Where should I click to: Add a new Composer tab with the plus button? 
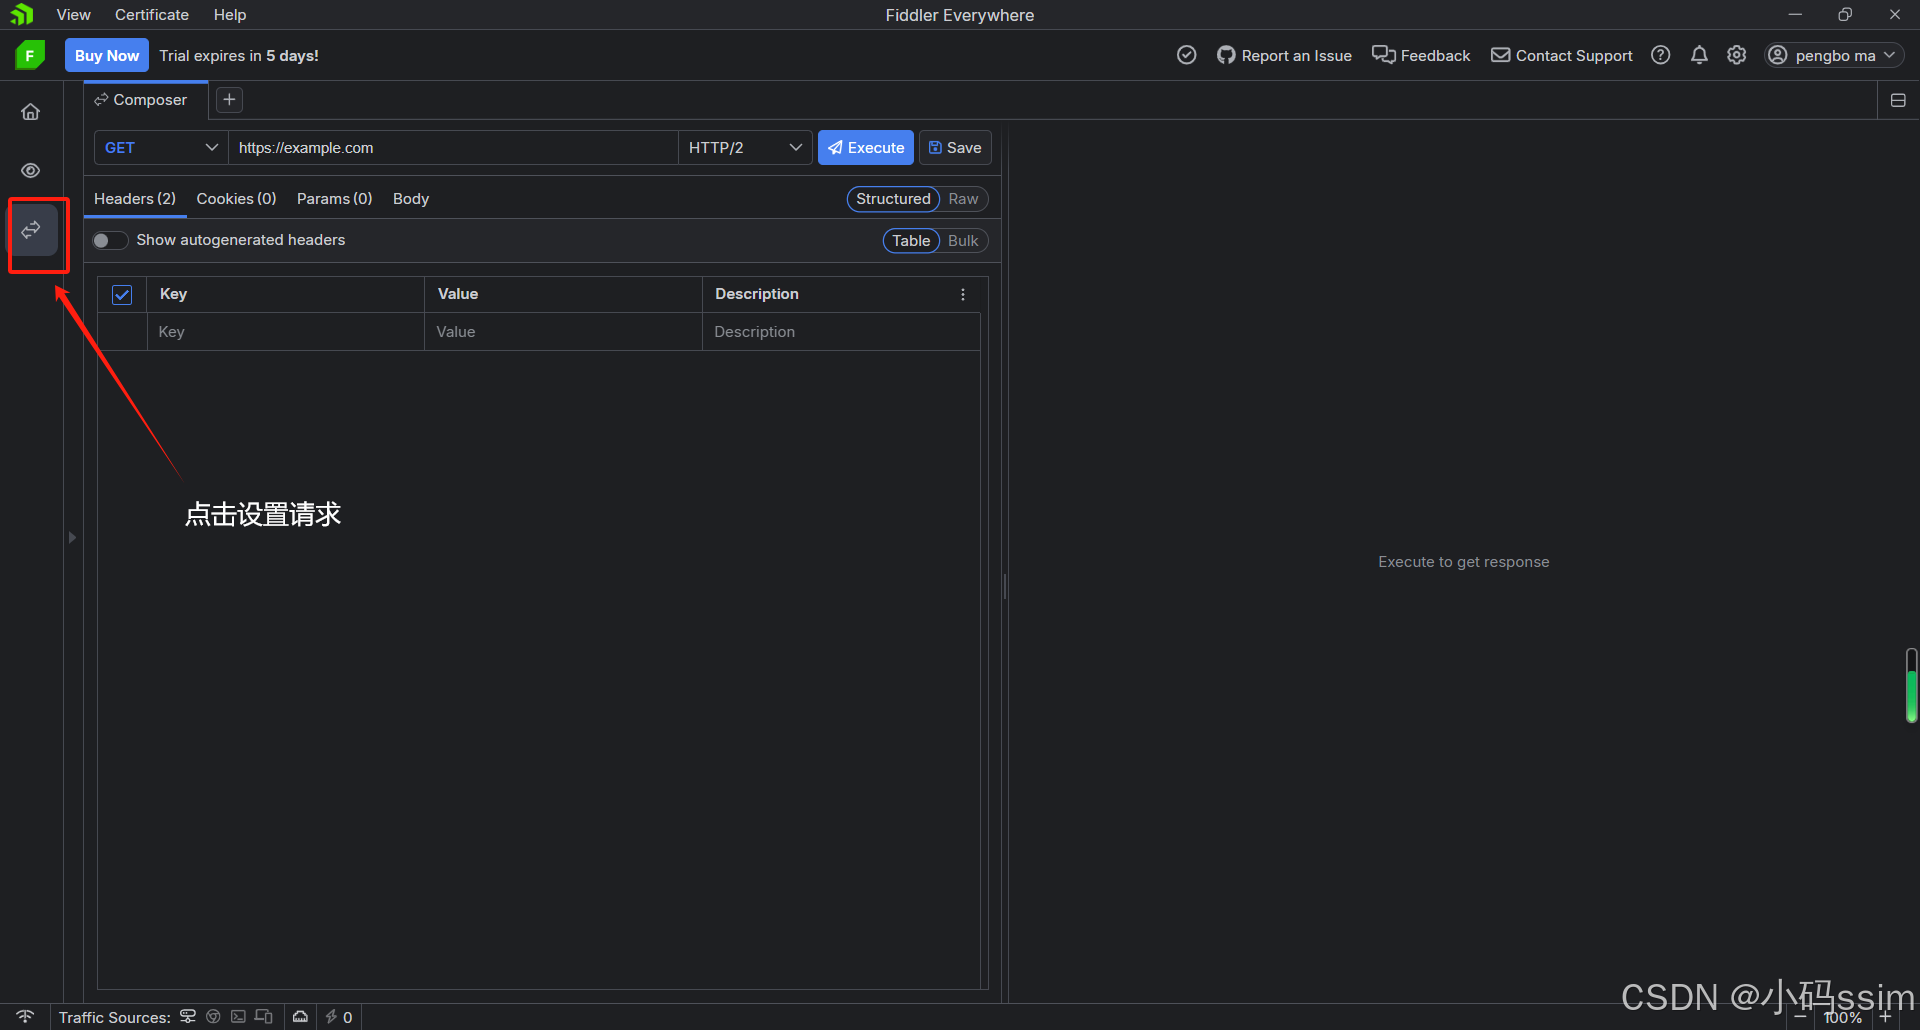(x=230, y=99)
